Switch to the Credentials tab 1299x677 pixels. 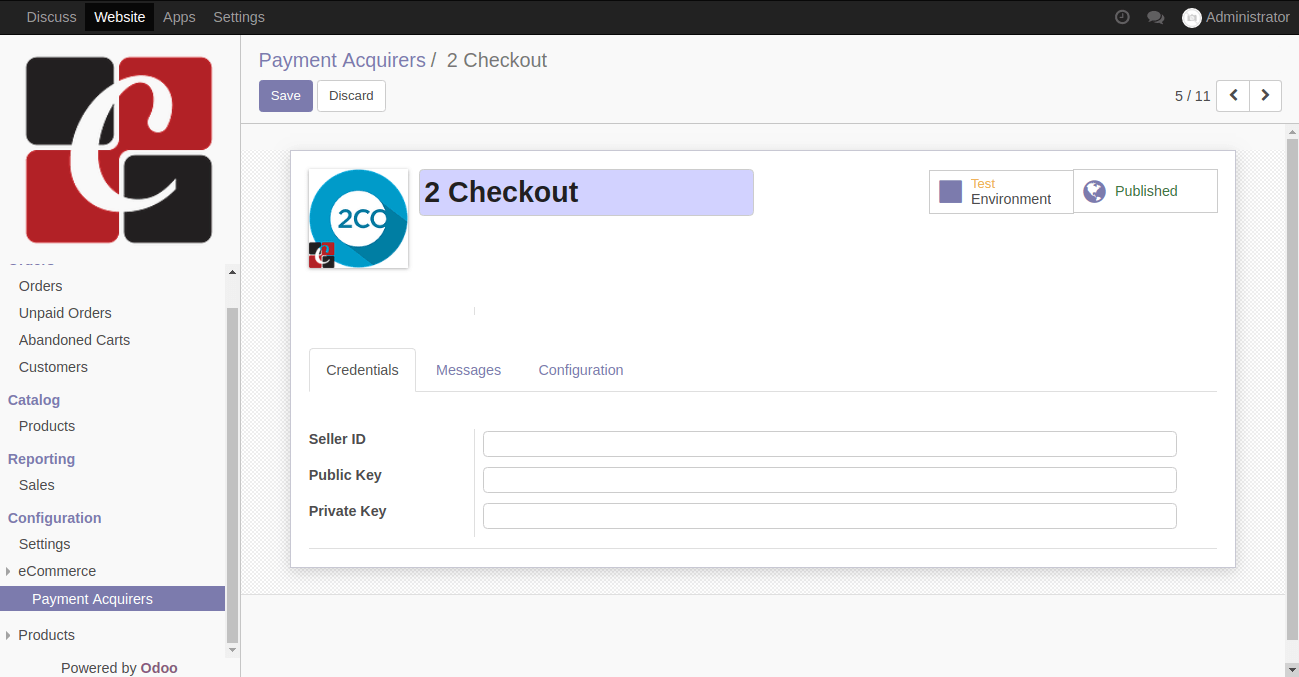click(362, 370)
